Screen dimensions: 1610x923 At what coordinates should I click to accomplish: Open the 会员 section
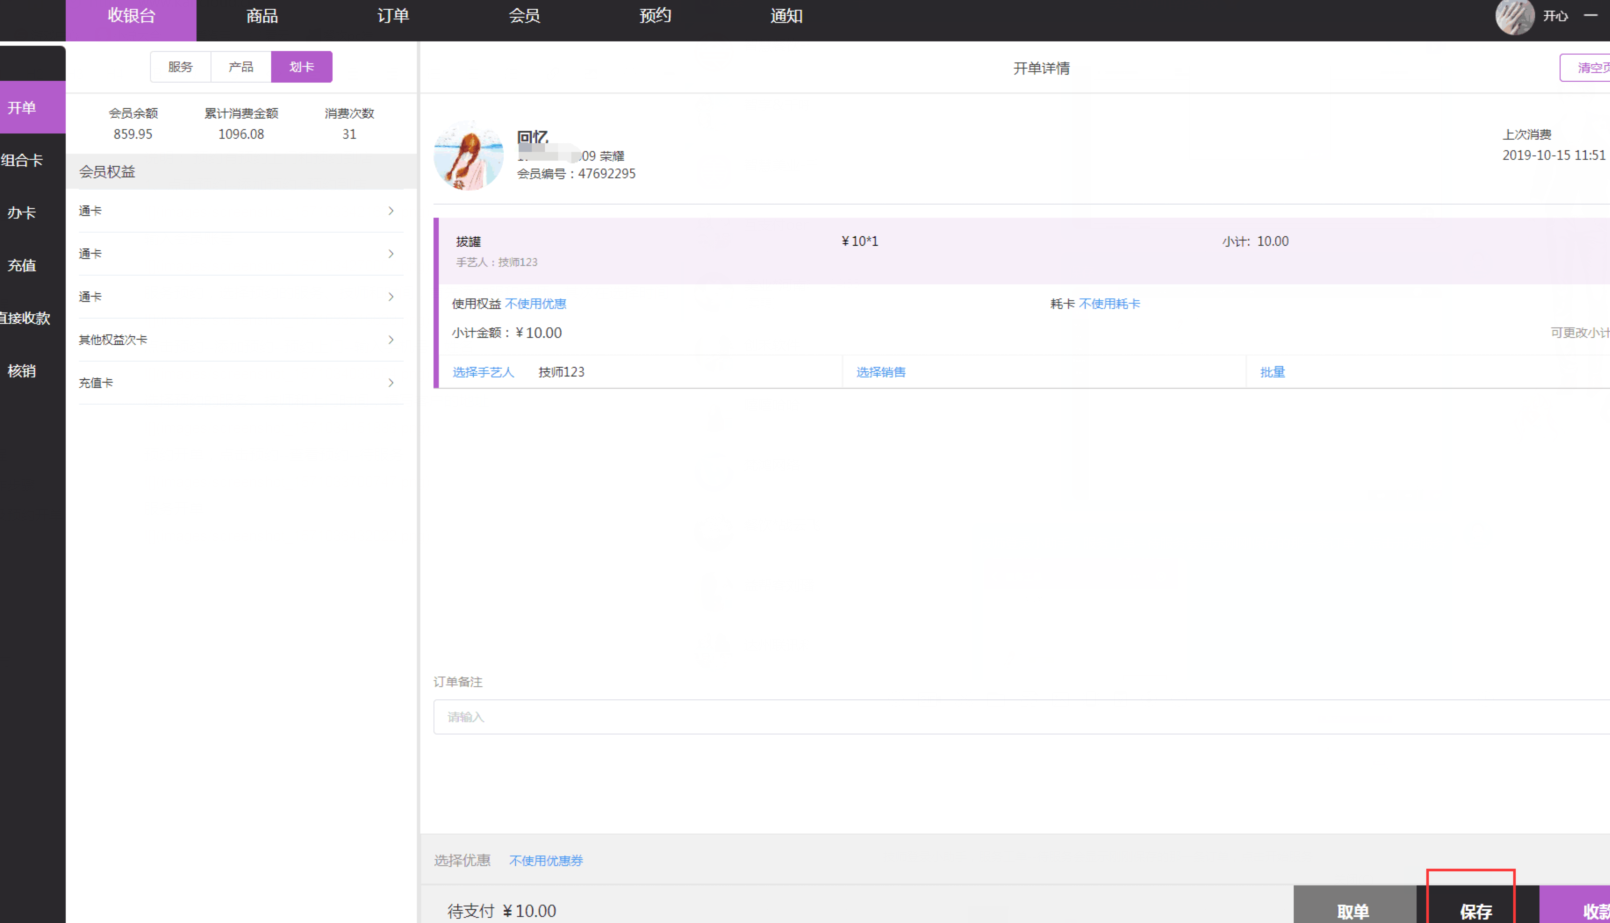pyautogui.click(x=524, y=16)
